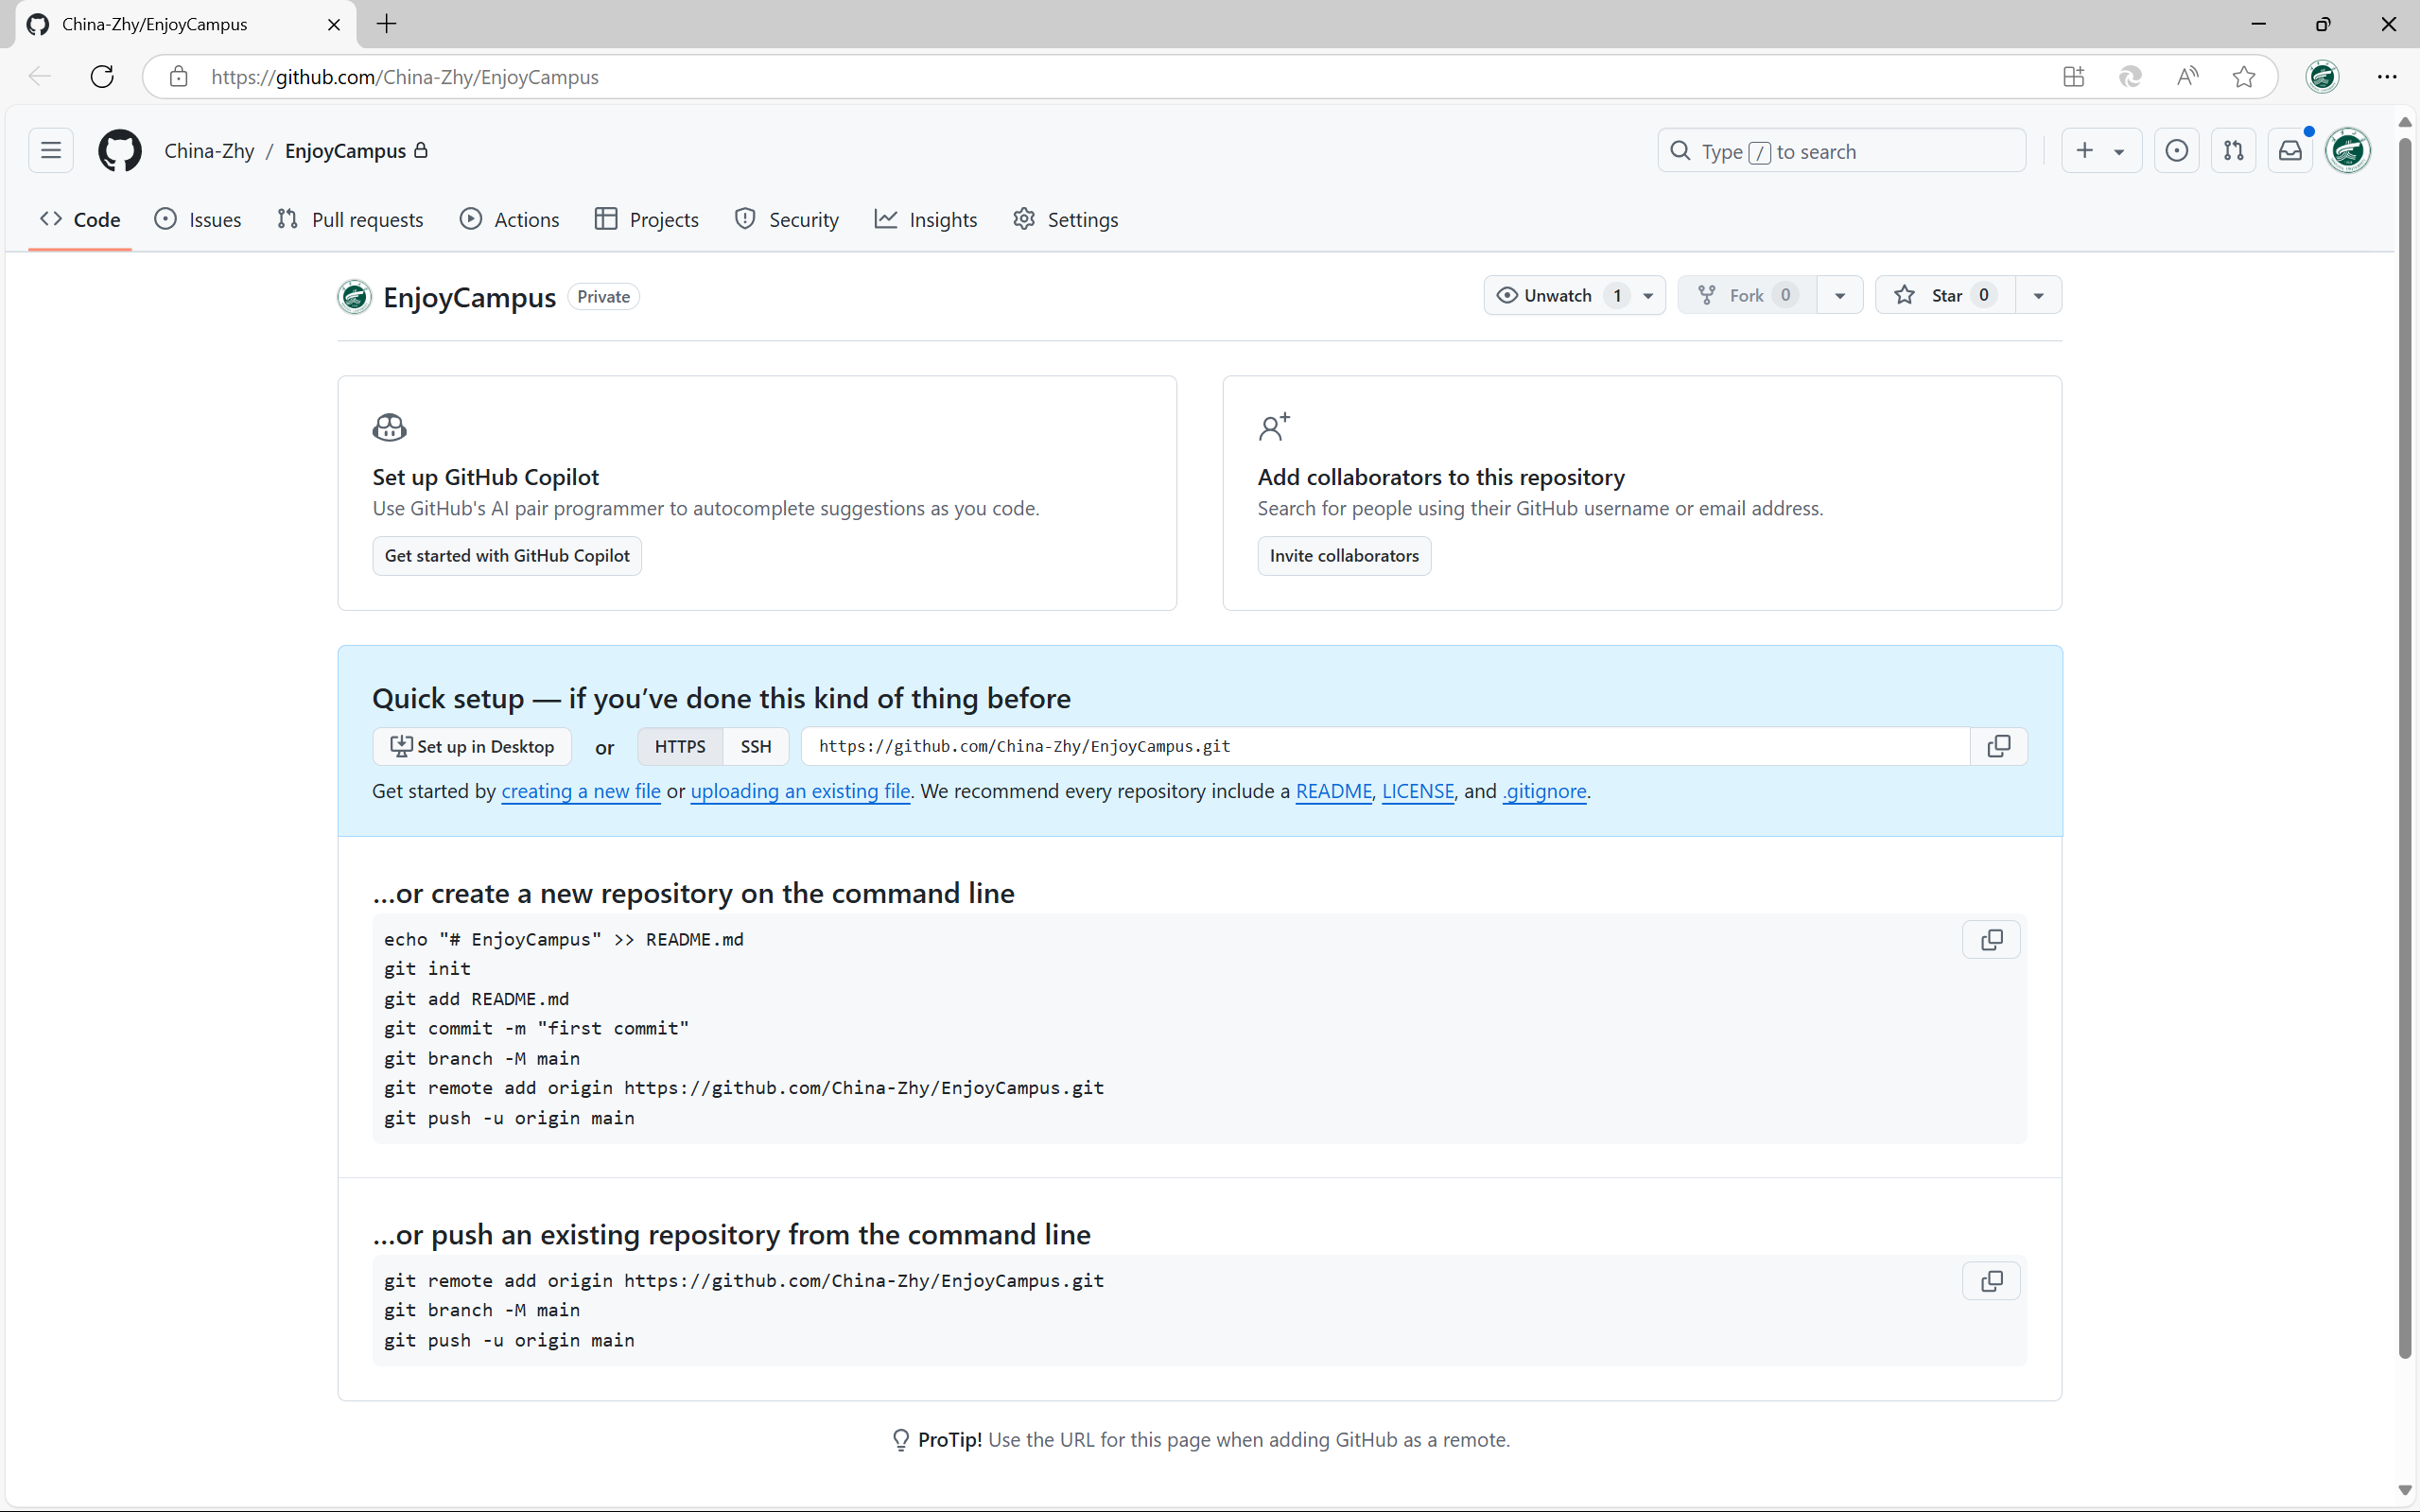Click EnjoyCampus breadcrumb link in header

pyautogui.click(x=345, y=151)
